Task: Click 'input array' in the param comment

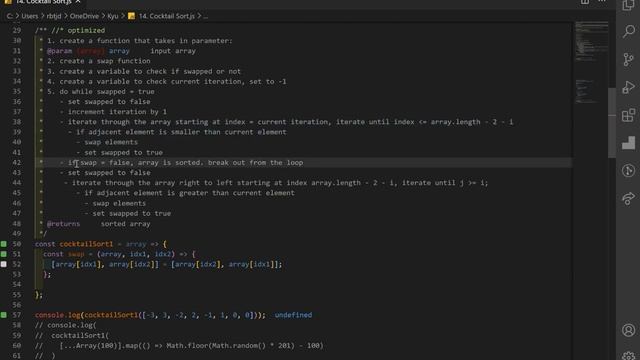Action: tap(173, 51)
